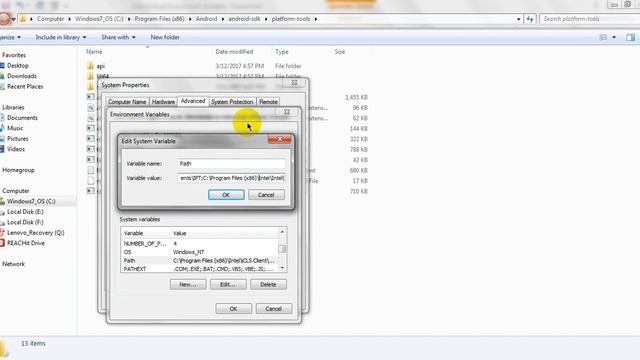
Task: Sort by Size column header
Action: point(340,52)
